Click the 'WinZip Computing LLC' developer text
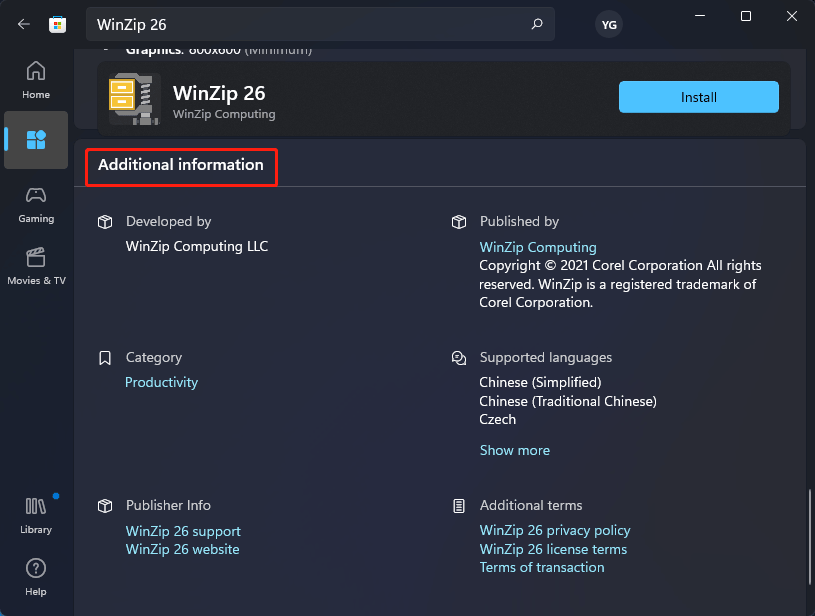Viewport: 815px width, 616px height. click(197, 246)
